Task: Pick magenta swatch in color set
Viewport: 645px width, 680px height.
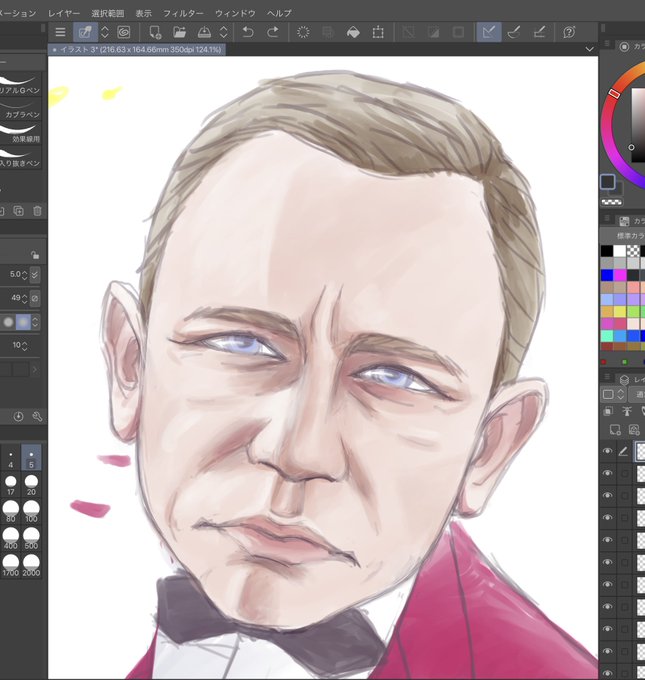Action: tap(620, 275)
